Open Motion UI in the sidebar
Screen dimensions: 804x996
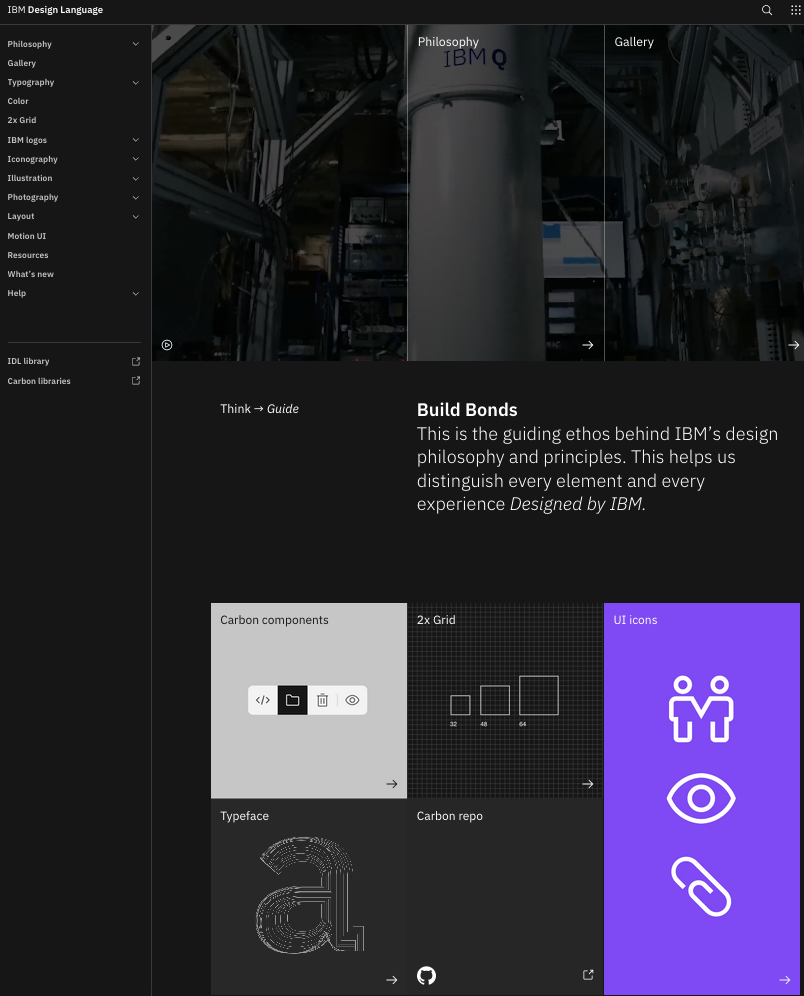[27, 236]
